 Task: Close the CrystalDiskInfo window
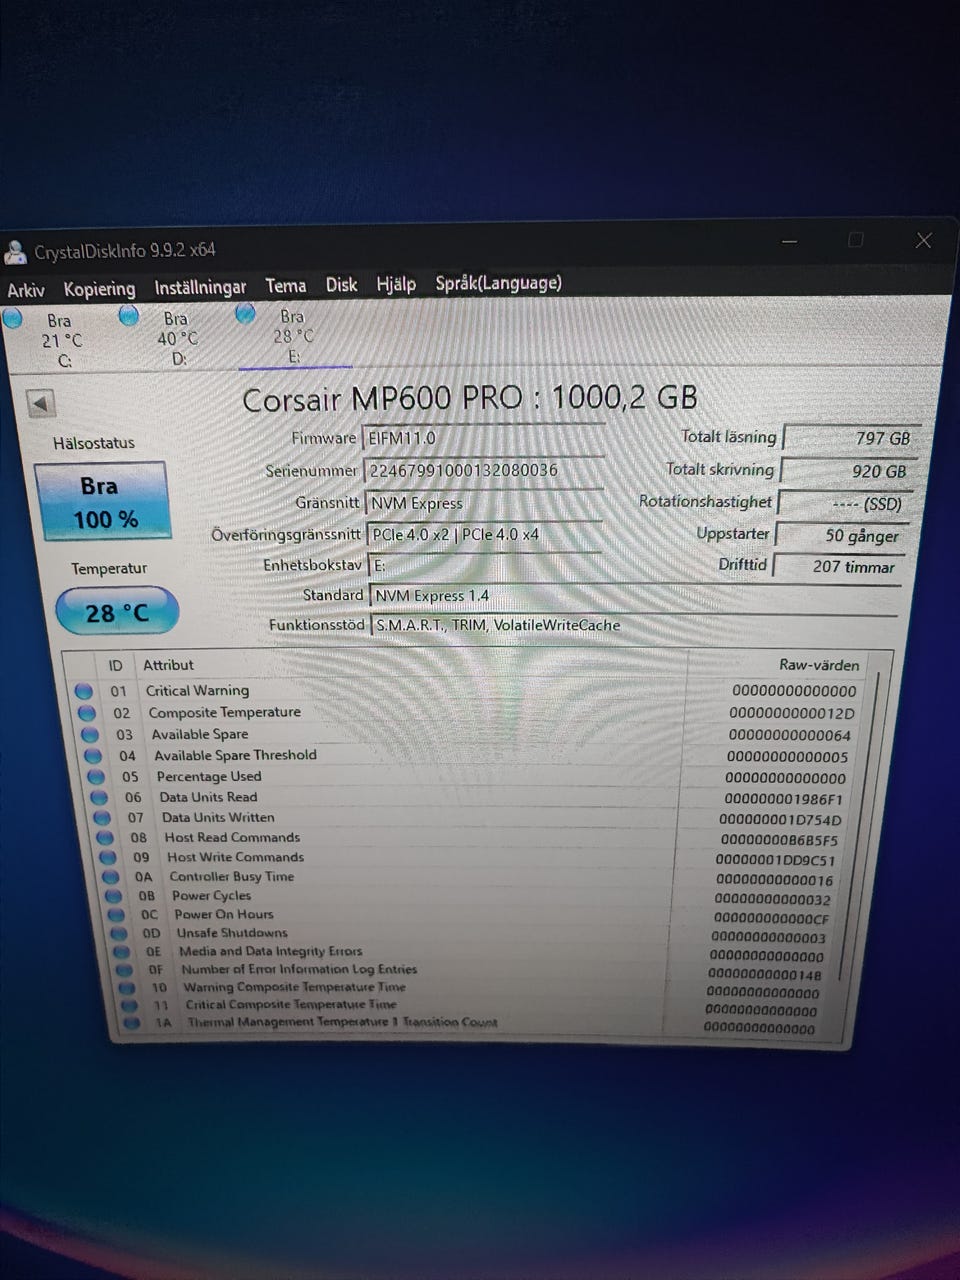coord(923,240)
